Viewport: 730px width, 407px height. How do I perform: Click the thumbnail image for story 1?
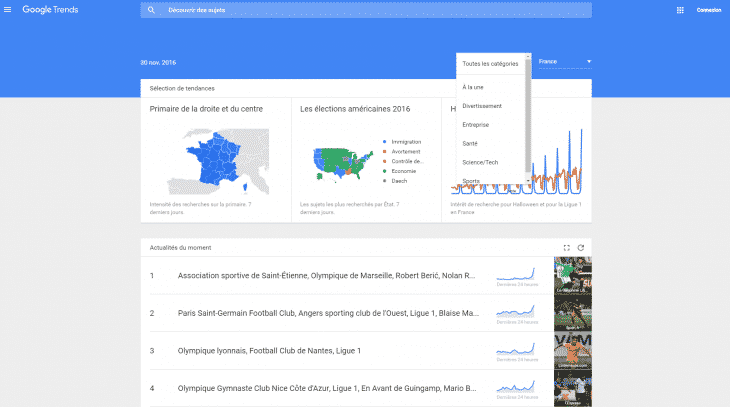(x=573, y=275)
